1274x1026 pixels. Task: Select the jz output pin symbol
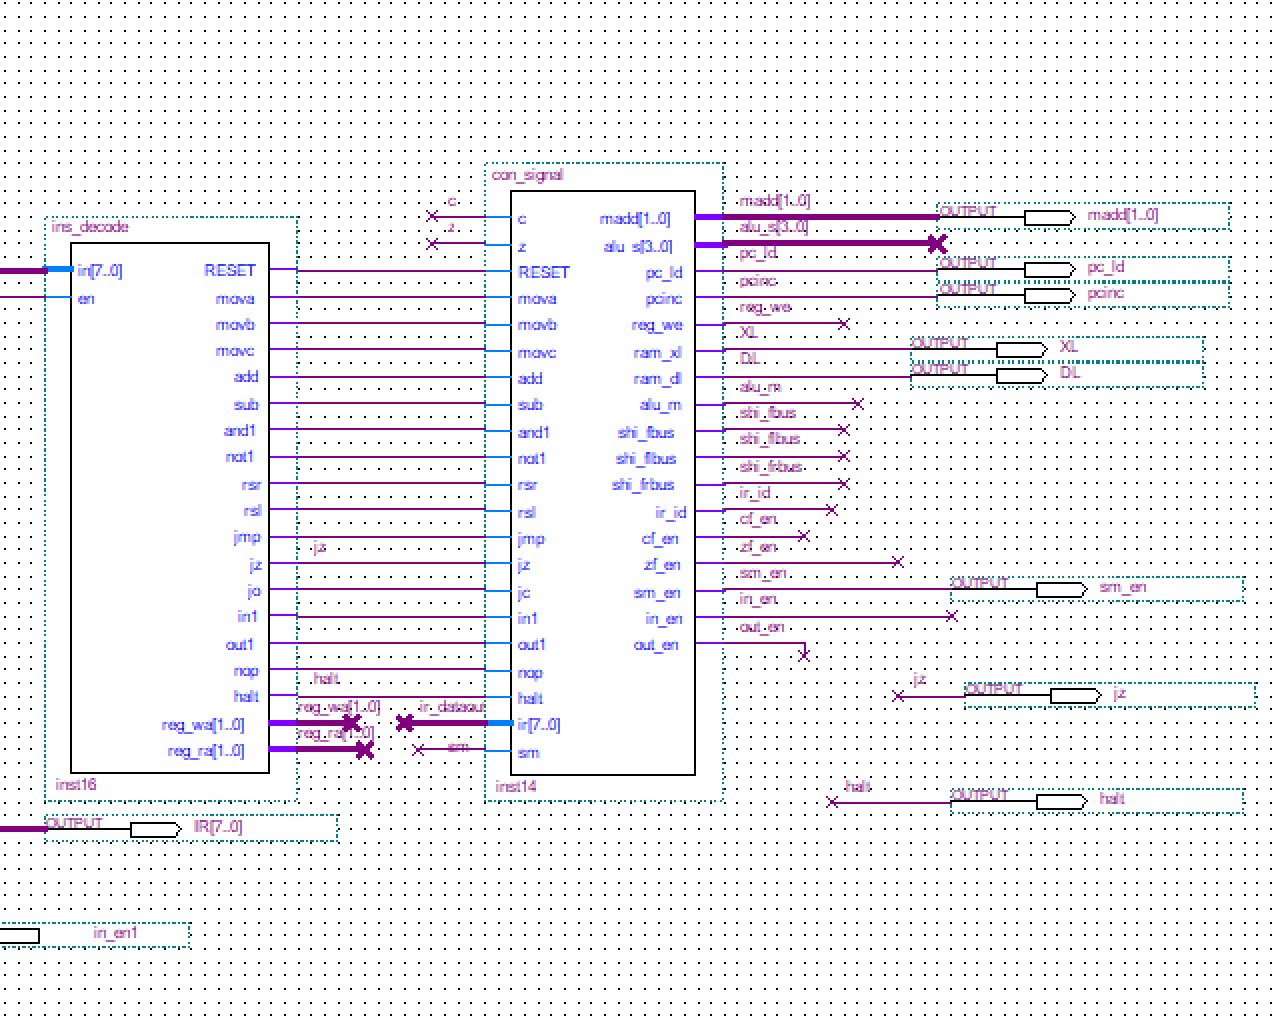(1075, 695)
